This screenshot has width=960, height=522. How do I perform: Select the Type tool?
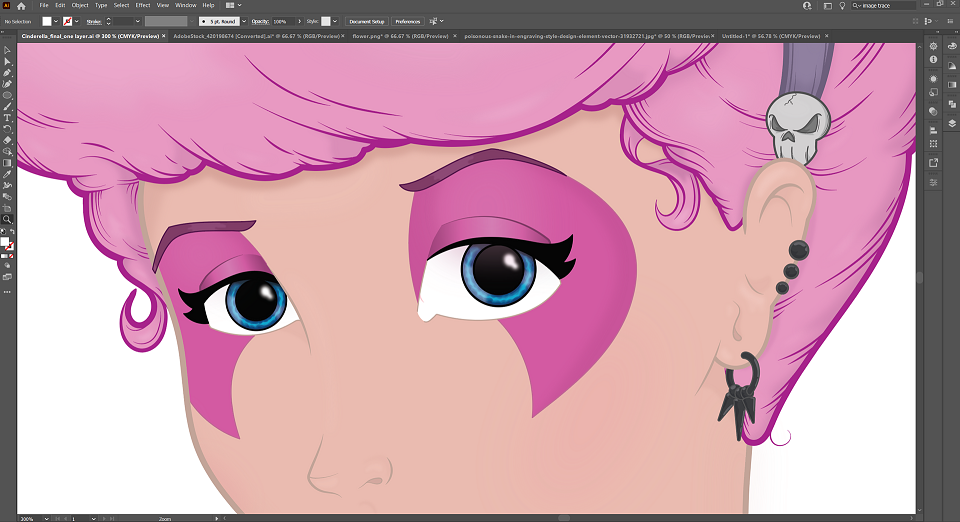[x=7, y=117]
